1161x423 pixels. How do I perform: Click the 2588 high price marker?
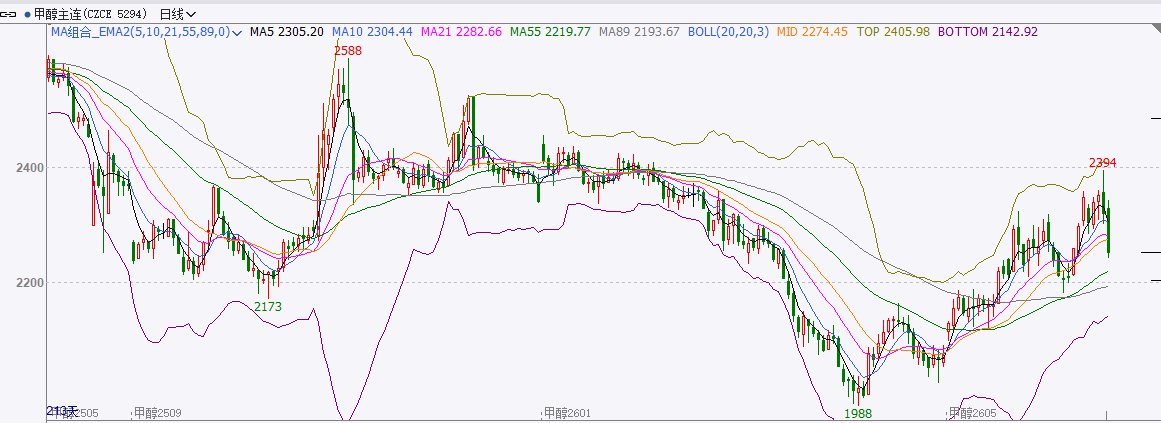pos(348,50)
